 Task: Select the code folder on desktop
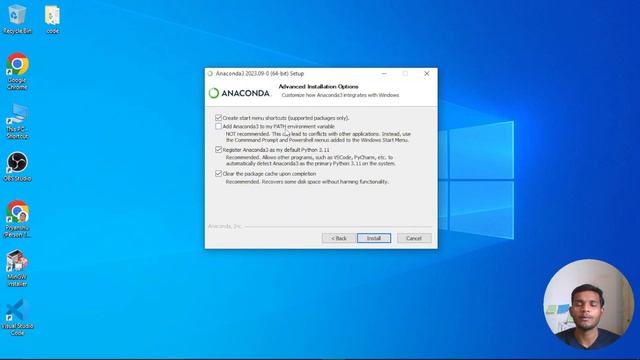tap(52, 19)
